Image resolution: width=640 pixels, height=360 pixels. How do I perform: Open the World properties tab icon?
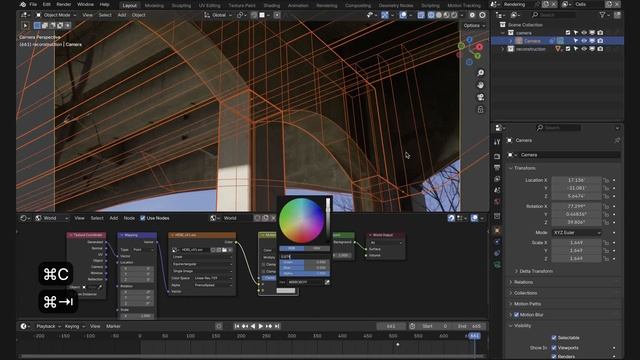point(497,202)
